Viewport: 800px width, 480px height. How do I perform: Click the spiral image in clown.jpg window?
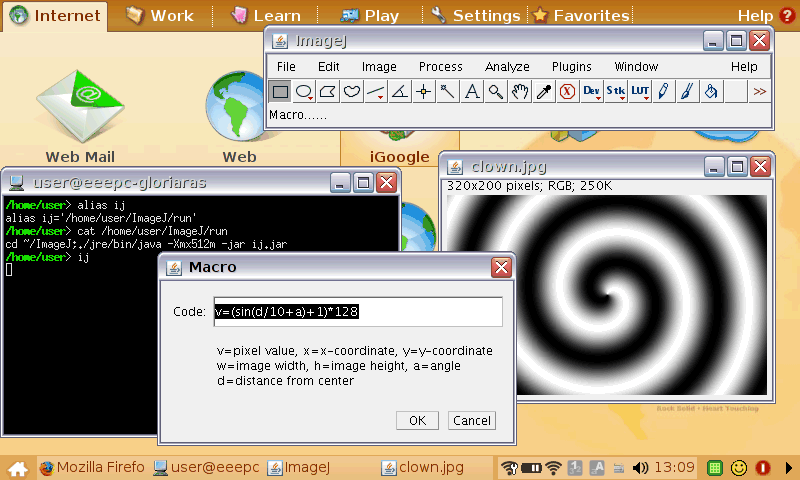pos(607,295)
